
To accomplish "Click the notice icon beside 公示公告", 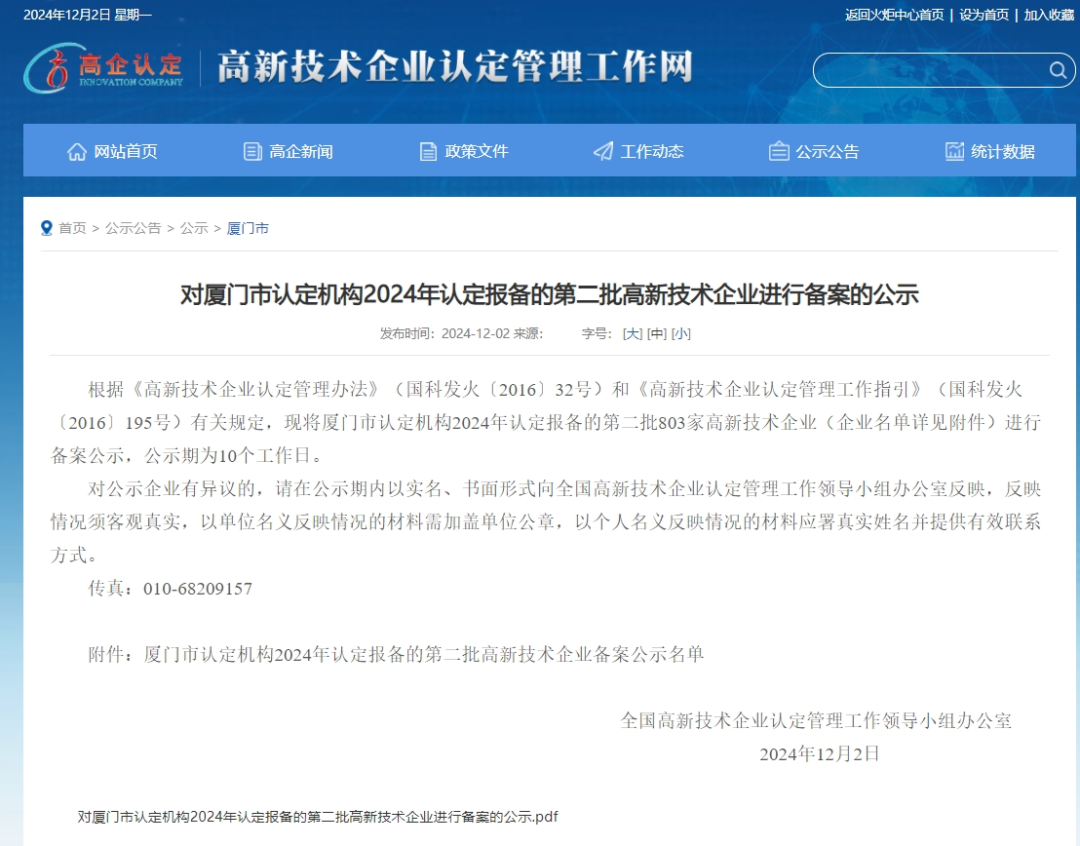I will (x=779, y=151).
